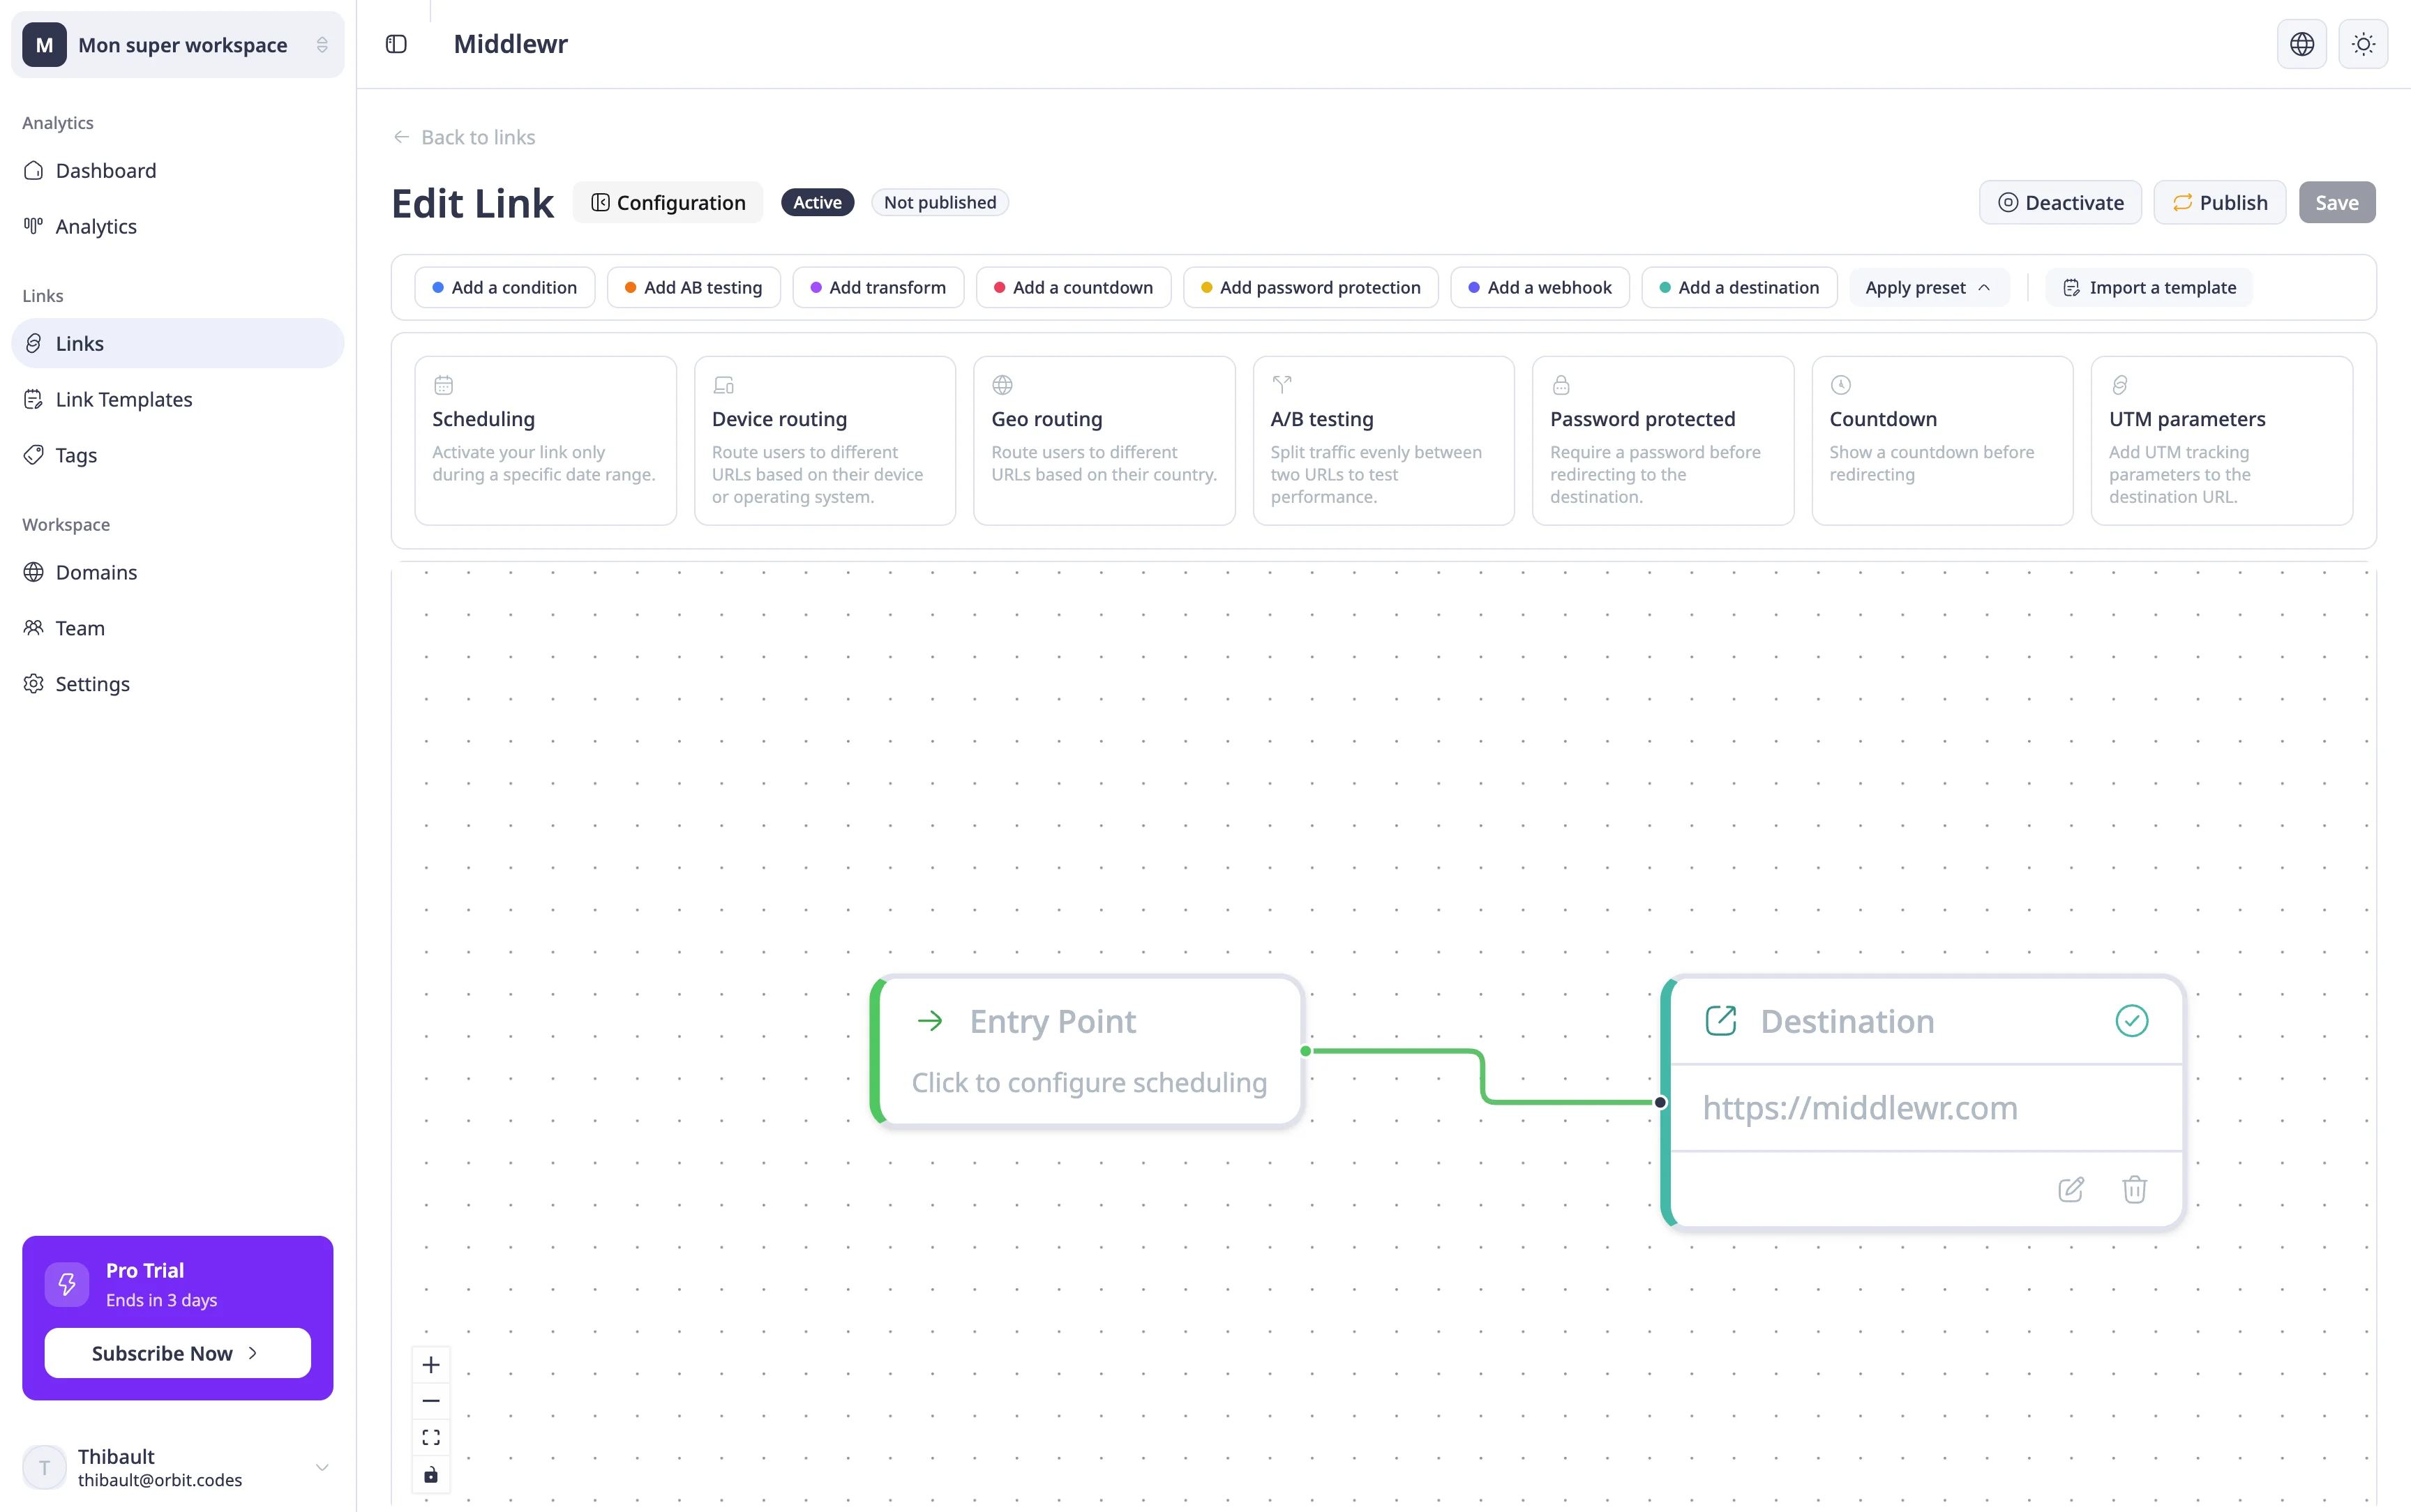Image resolution: width=2411 pixels, height=1512 pixels.
Task: Add transform node
Action: pos(878,287)
